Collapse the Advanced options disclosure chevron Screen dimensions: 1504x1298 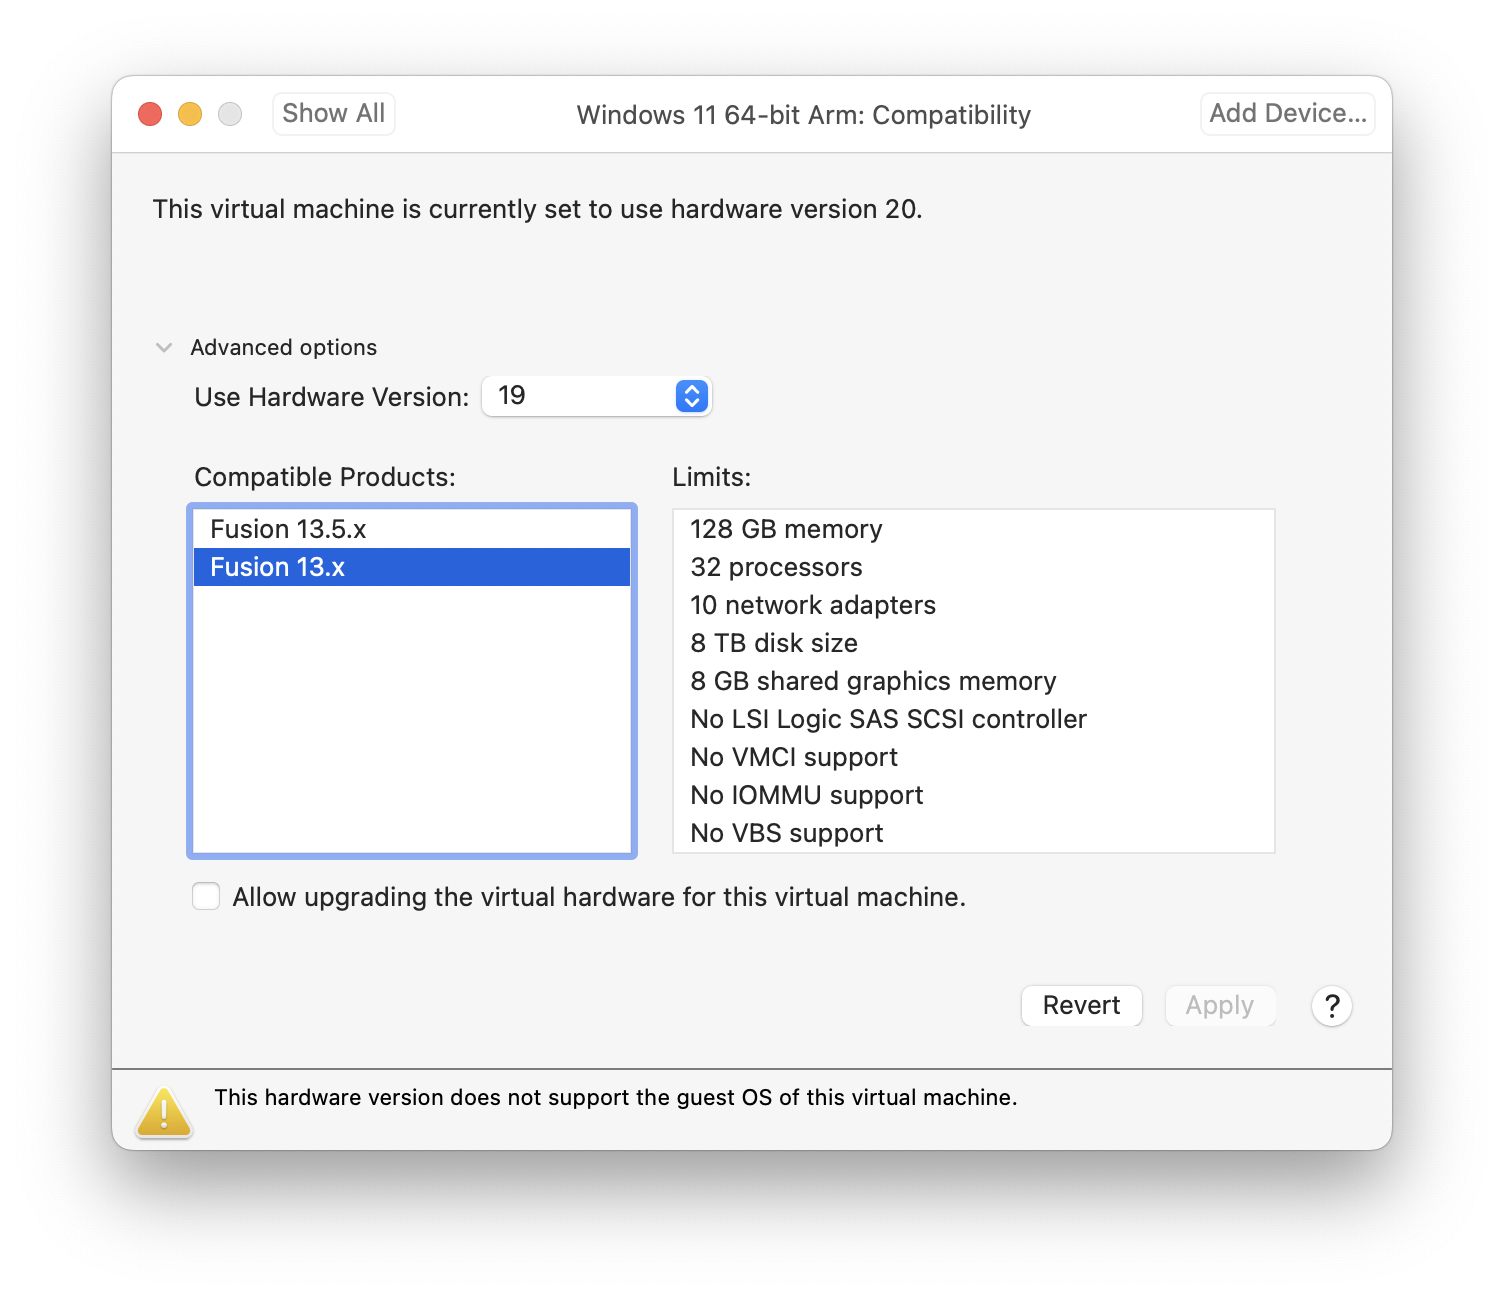164,347
